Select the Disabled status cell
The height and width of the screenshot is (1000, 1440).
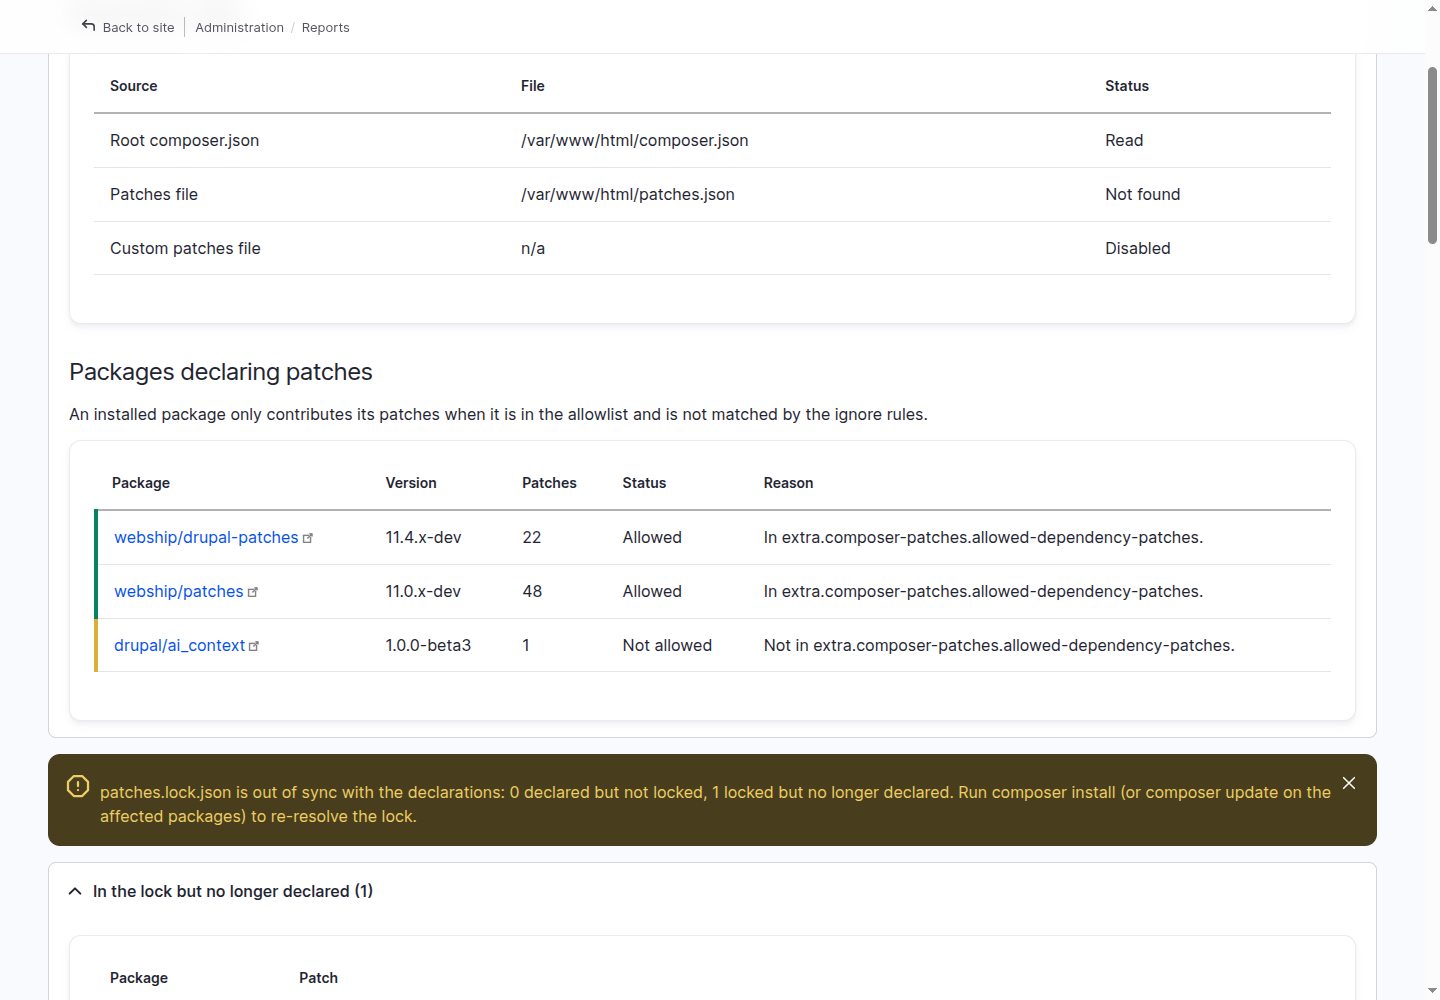click(1137, 248)
